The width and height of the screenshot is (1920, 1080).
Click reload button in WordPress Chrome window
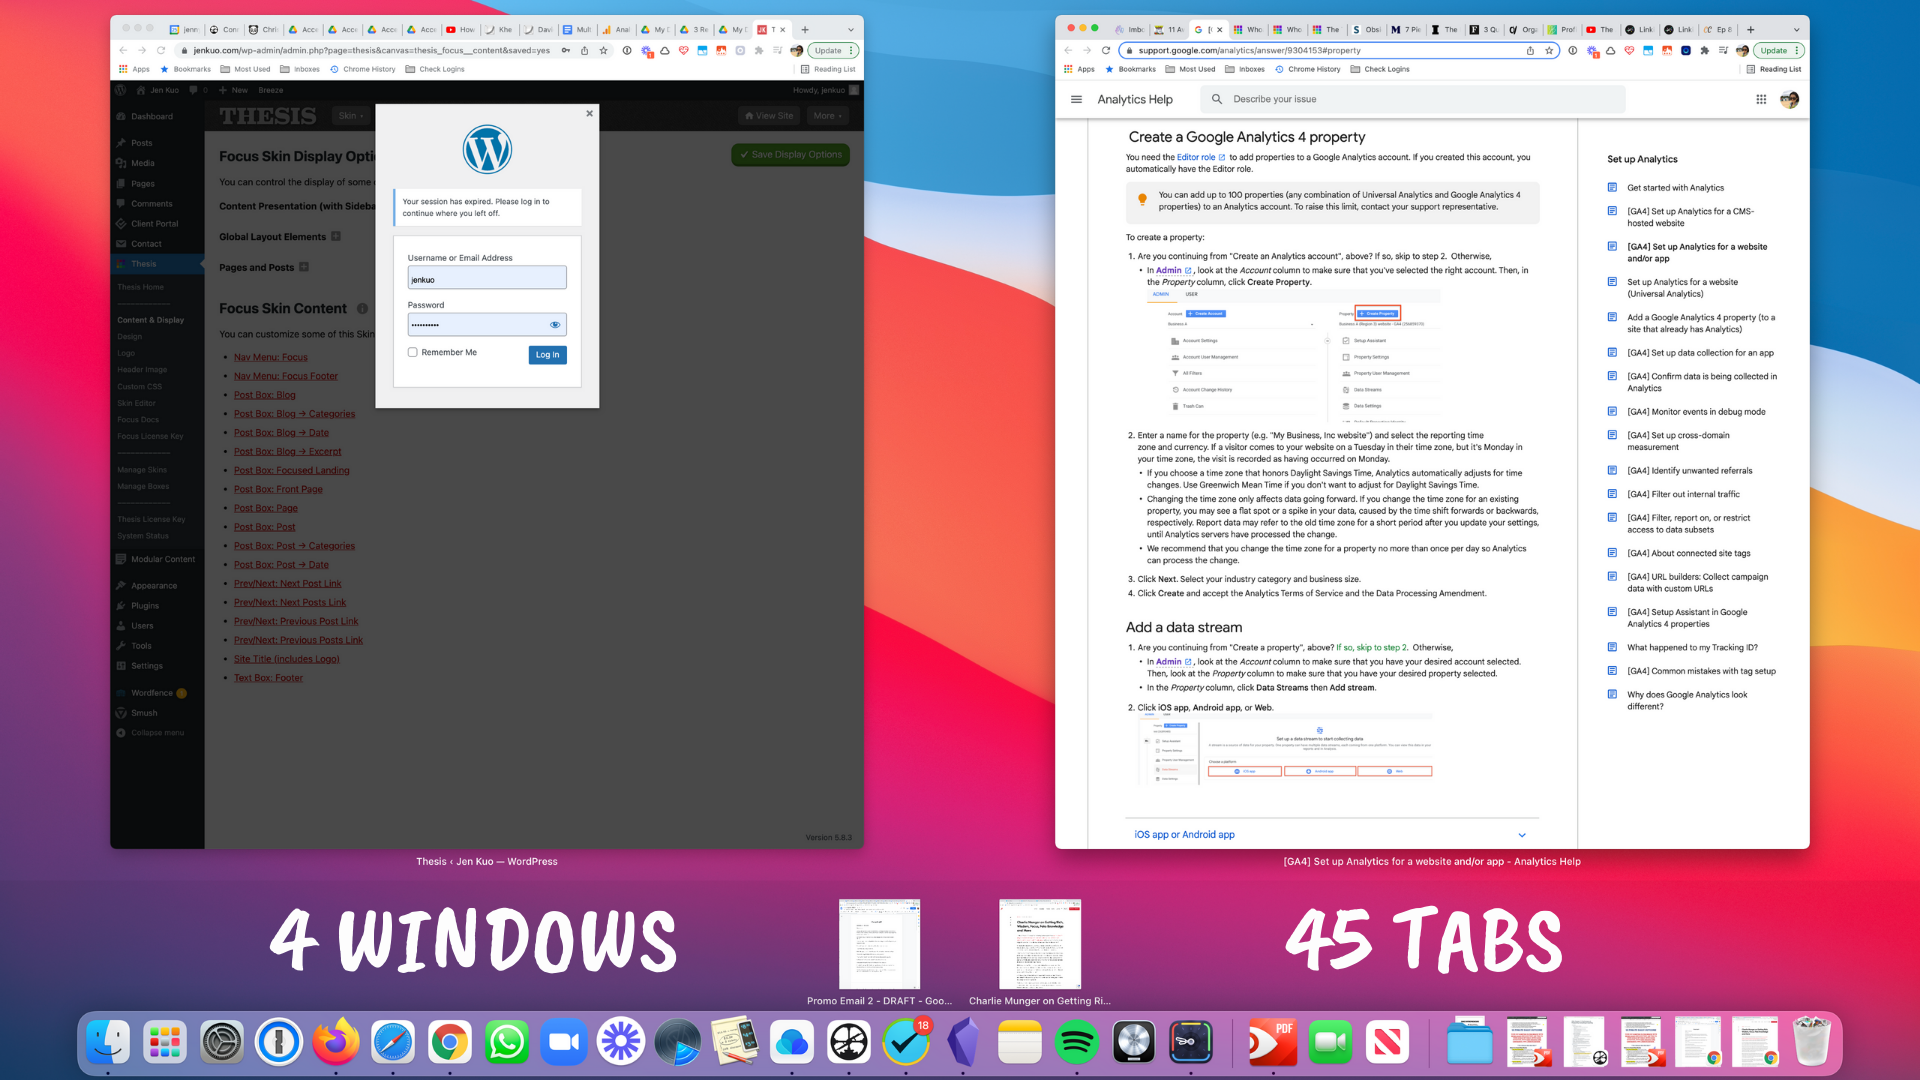(x=161, y=50)
